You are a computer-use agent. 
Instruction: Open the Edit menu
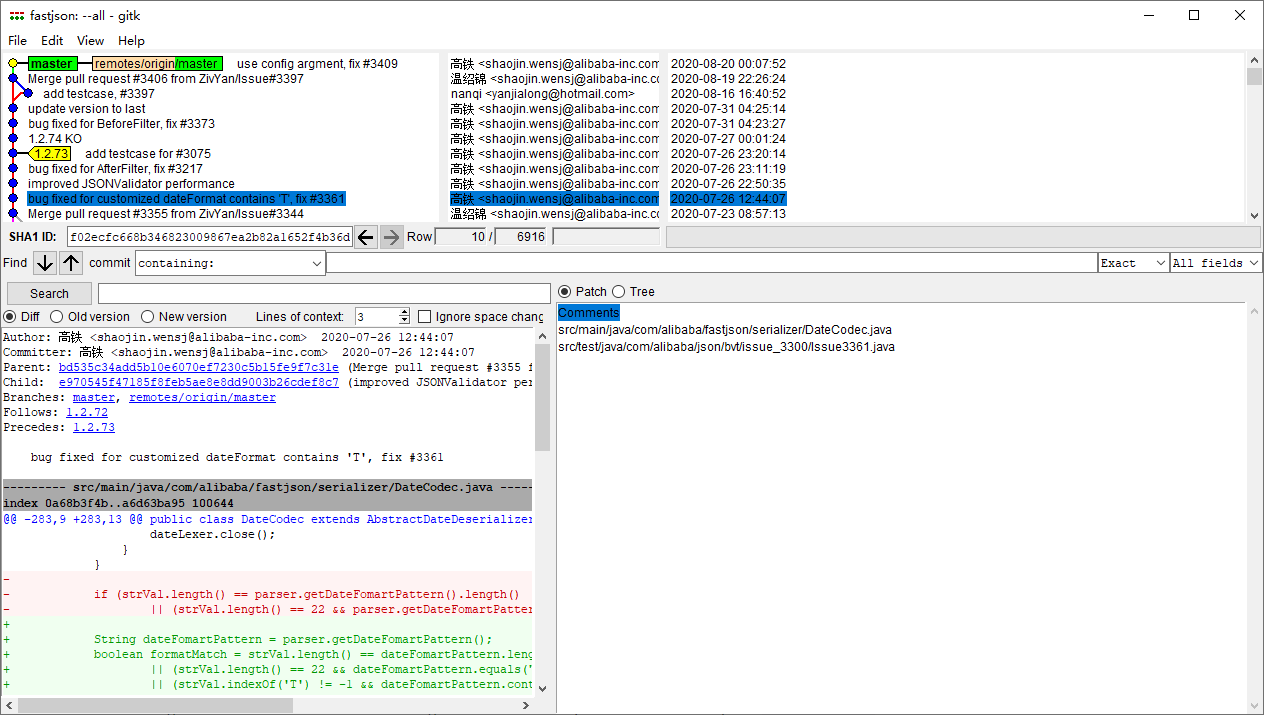52,41
